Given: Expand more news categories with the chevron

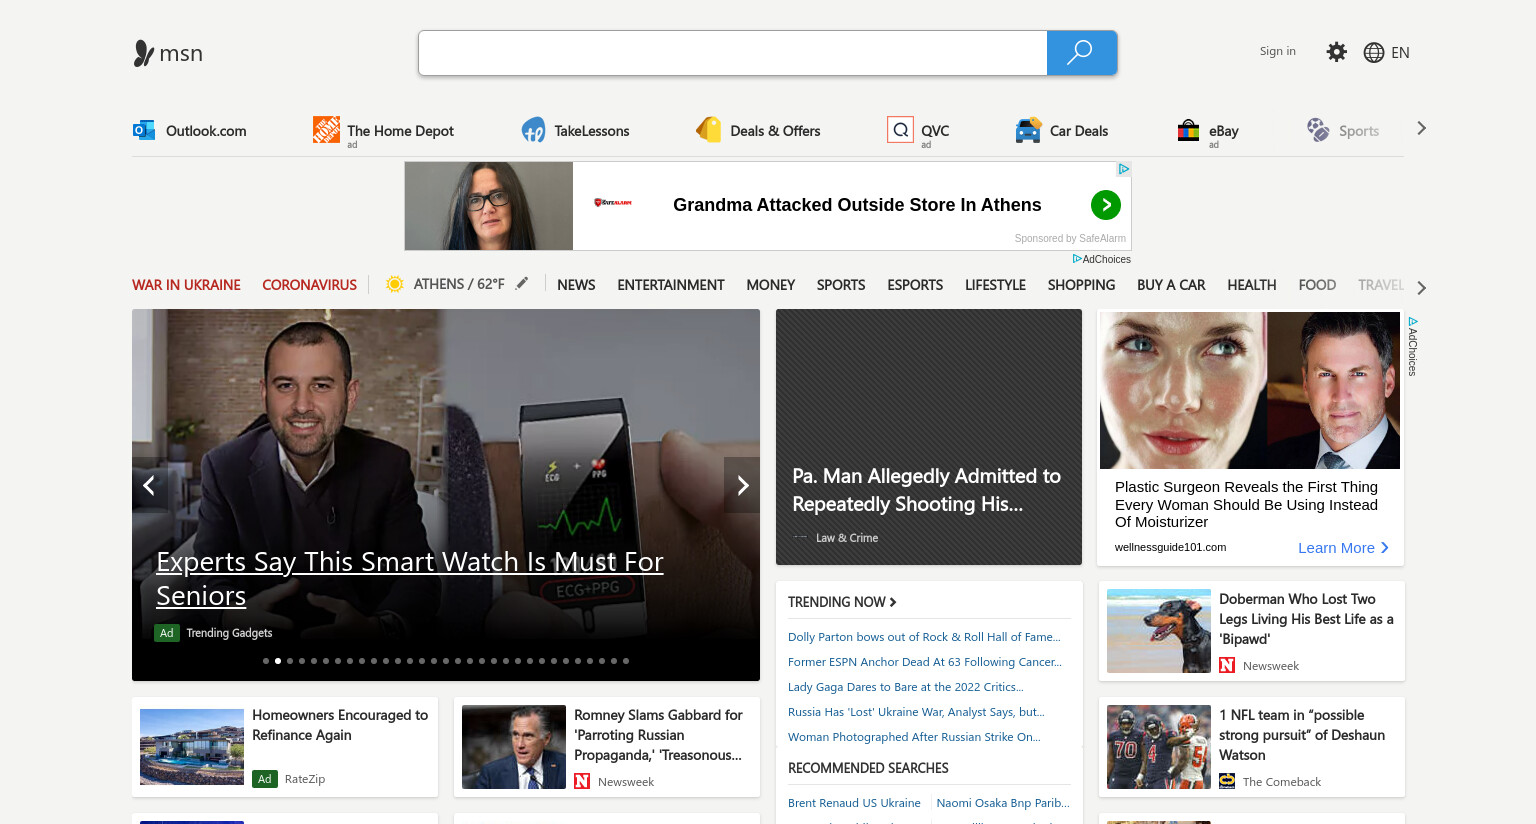Looking at the screenshot, I should pos(1421,288).
